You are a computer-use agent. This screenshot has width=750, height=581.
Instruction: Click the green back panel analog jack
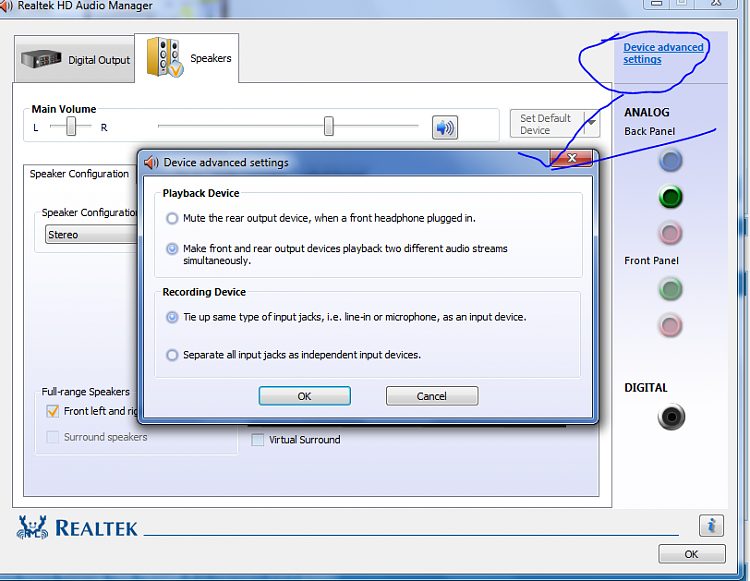pos(670,197)
